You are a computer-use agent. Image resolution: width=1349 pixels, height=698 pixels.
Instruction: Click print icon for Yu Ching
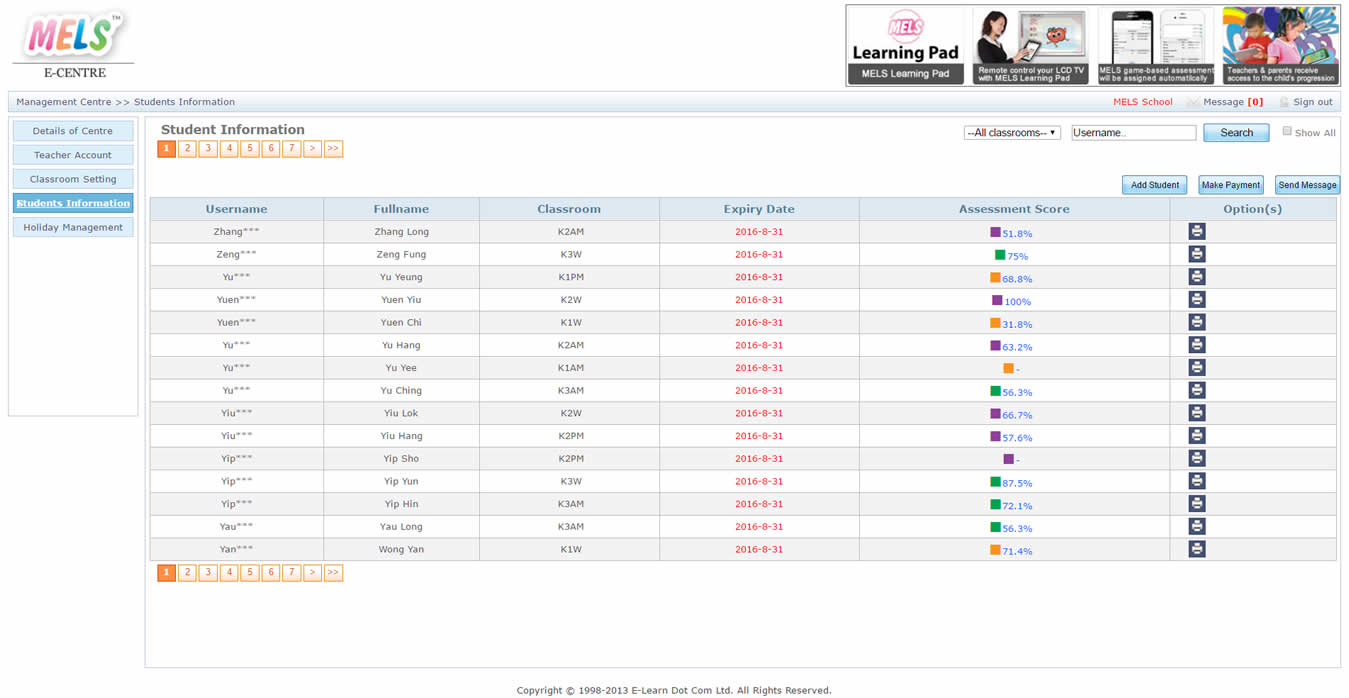1196,390
